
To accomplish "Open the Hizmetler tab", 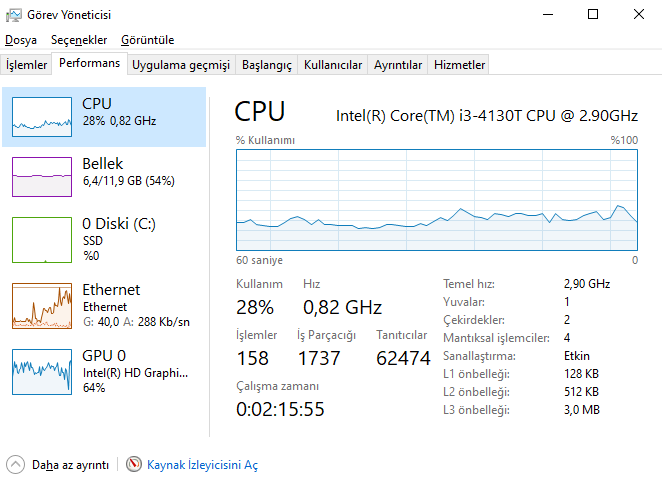I will [x=459, y=65].
